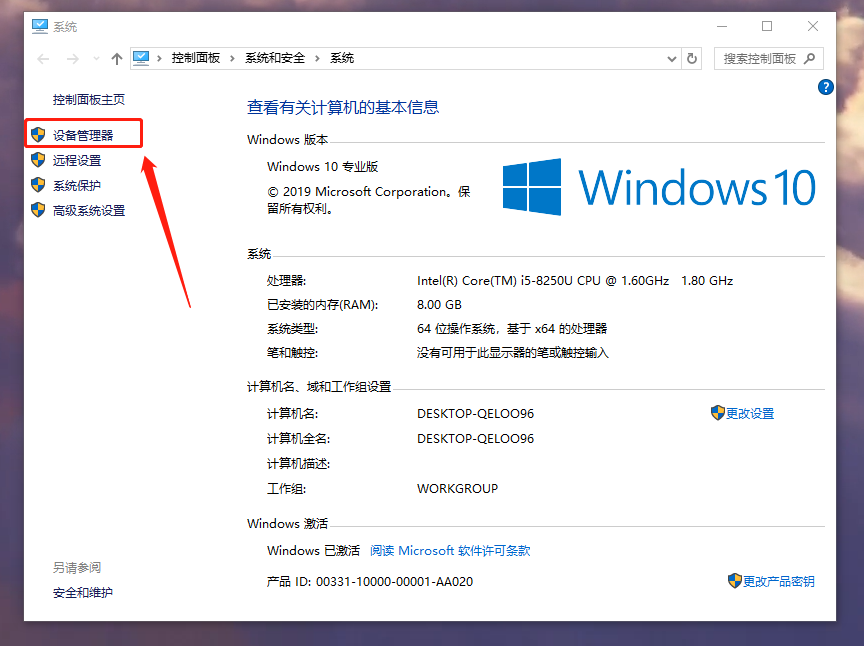The width and height of the screenshot is (864, 646).
Task: Click processor value Intel(R) Core(TM) i5-8250U
Action: [x=575, y=281]
